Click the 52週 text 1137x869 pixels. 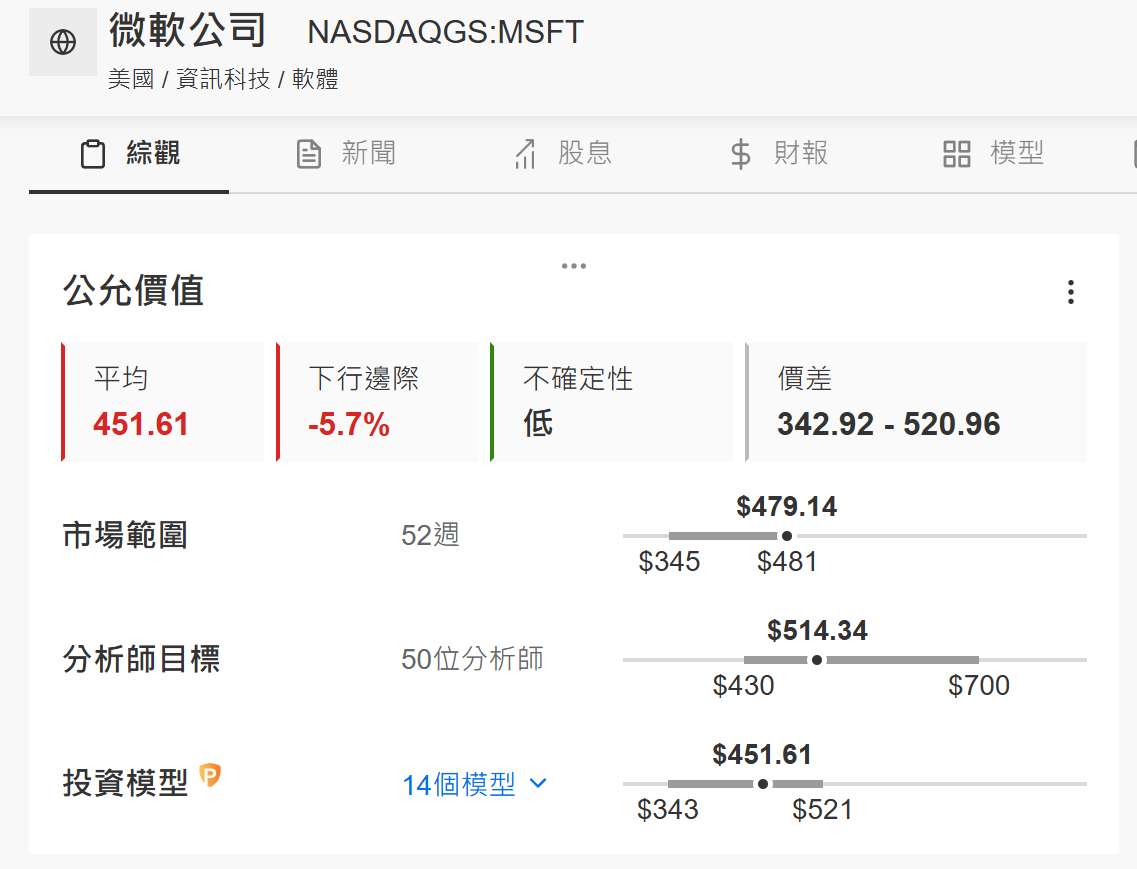431,535
